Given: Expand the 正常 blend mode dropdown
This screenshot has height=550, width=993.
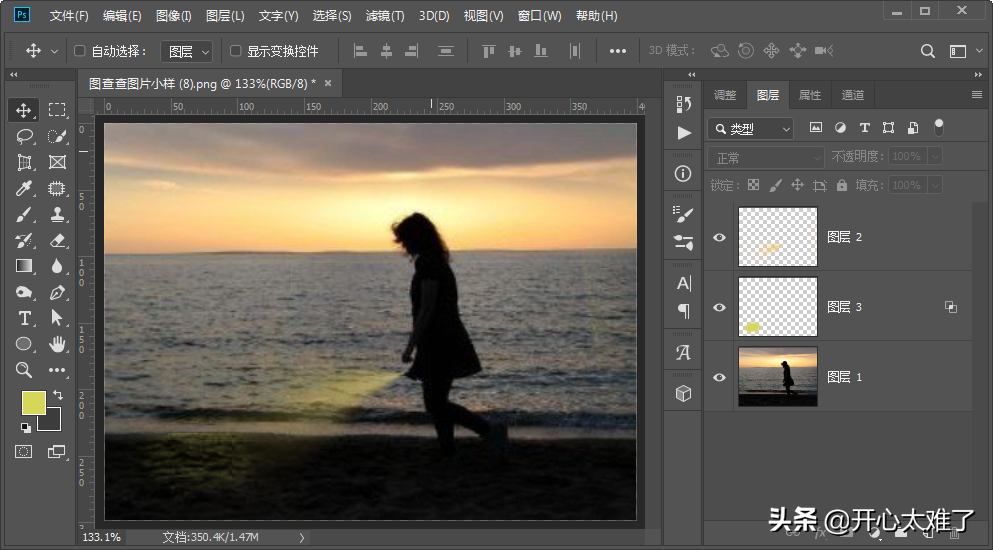Looking at the screenshot, I should 765,158.
